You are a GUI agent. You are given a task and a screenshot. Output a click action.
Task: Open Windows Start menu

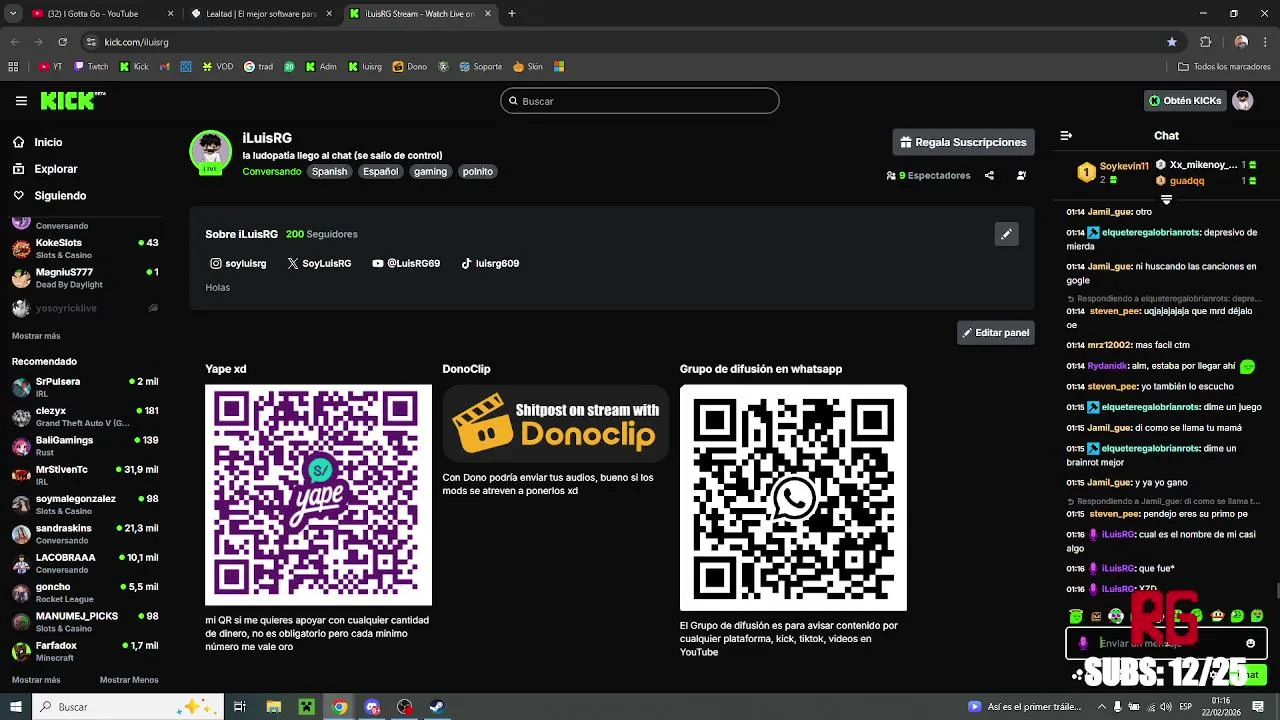click(16, 707)
